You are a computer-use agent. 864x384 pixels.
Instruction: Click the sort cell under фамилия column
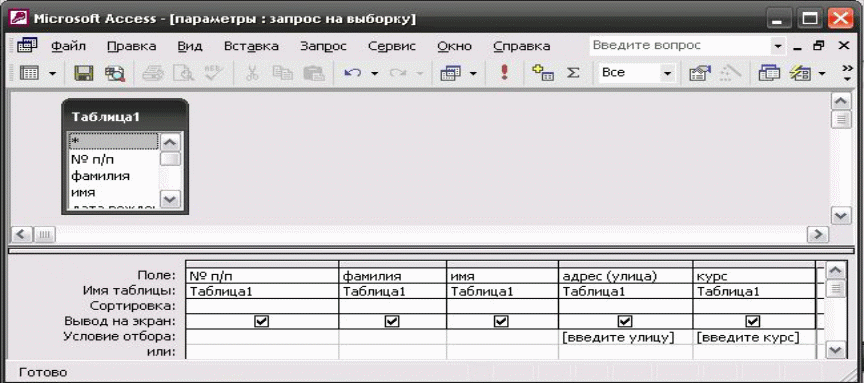coord(392,306)
